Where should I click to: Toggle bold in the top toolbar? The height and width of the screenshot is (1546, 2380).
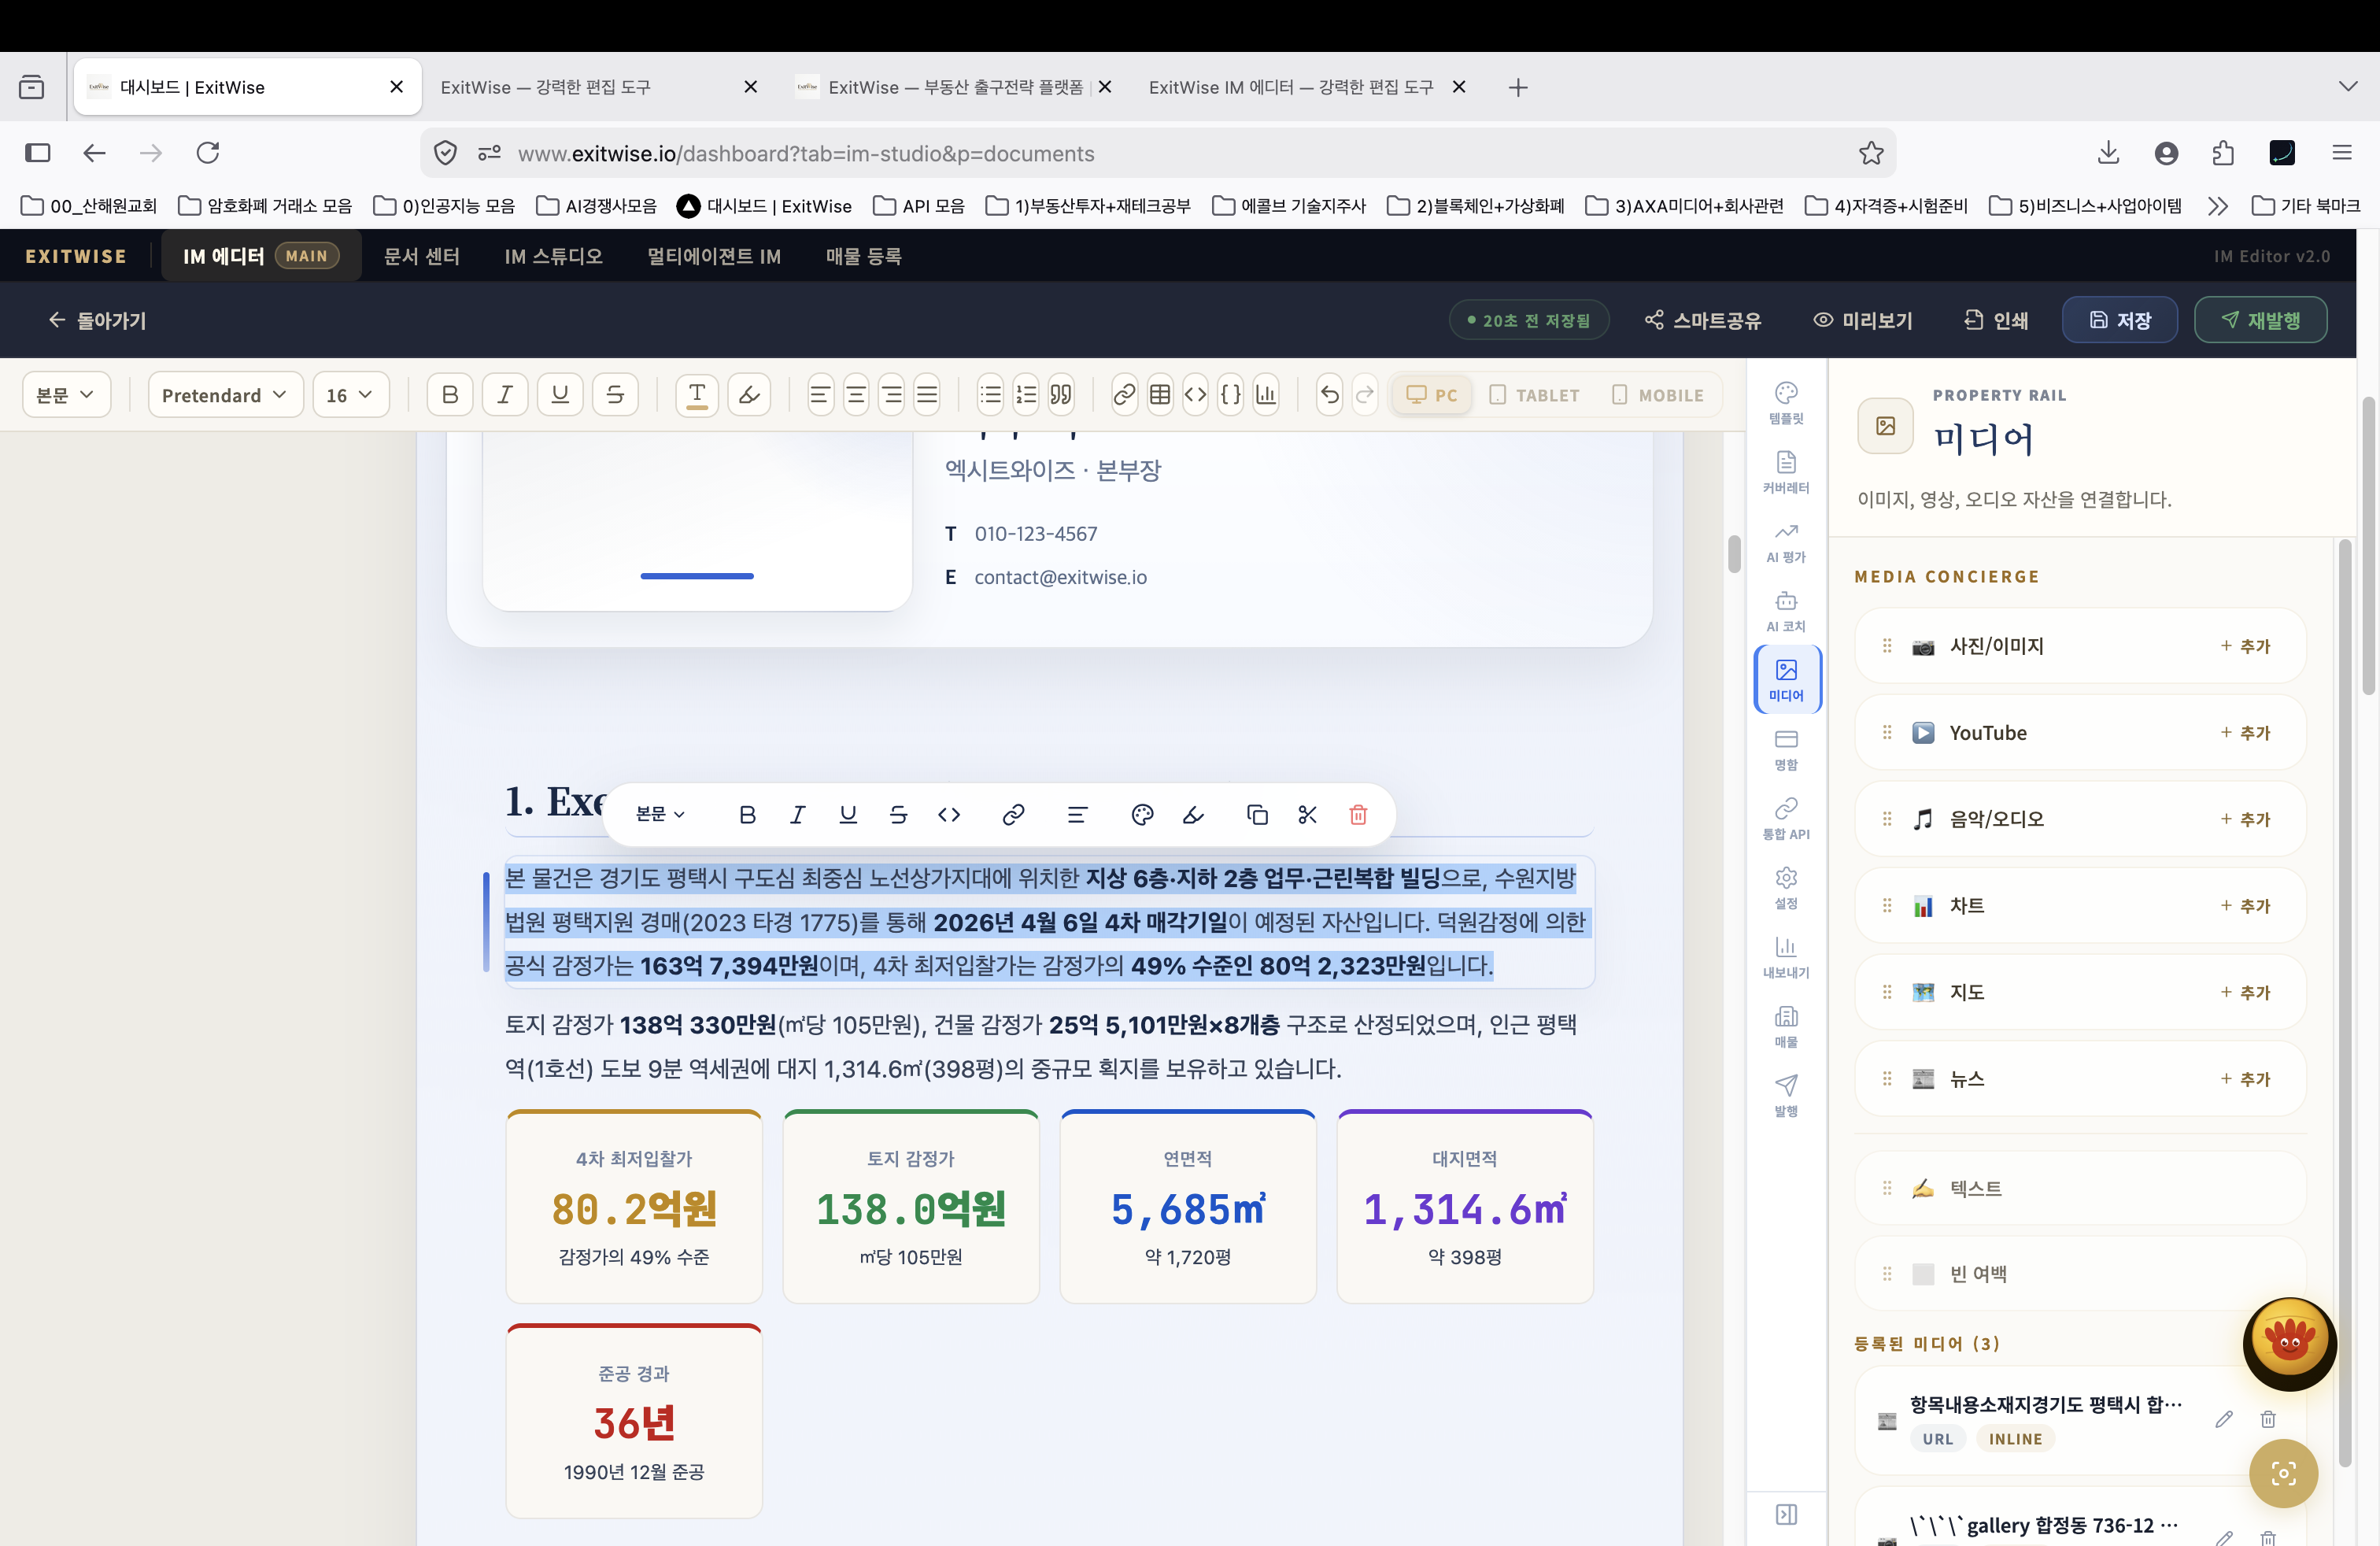[x=450, y=395]
